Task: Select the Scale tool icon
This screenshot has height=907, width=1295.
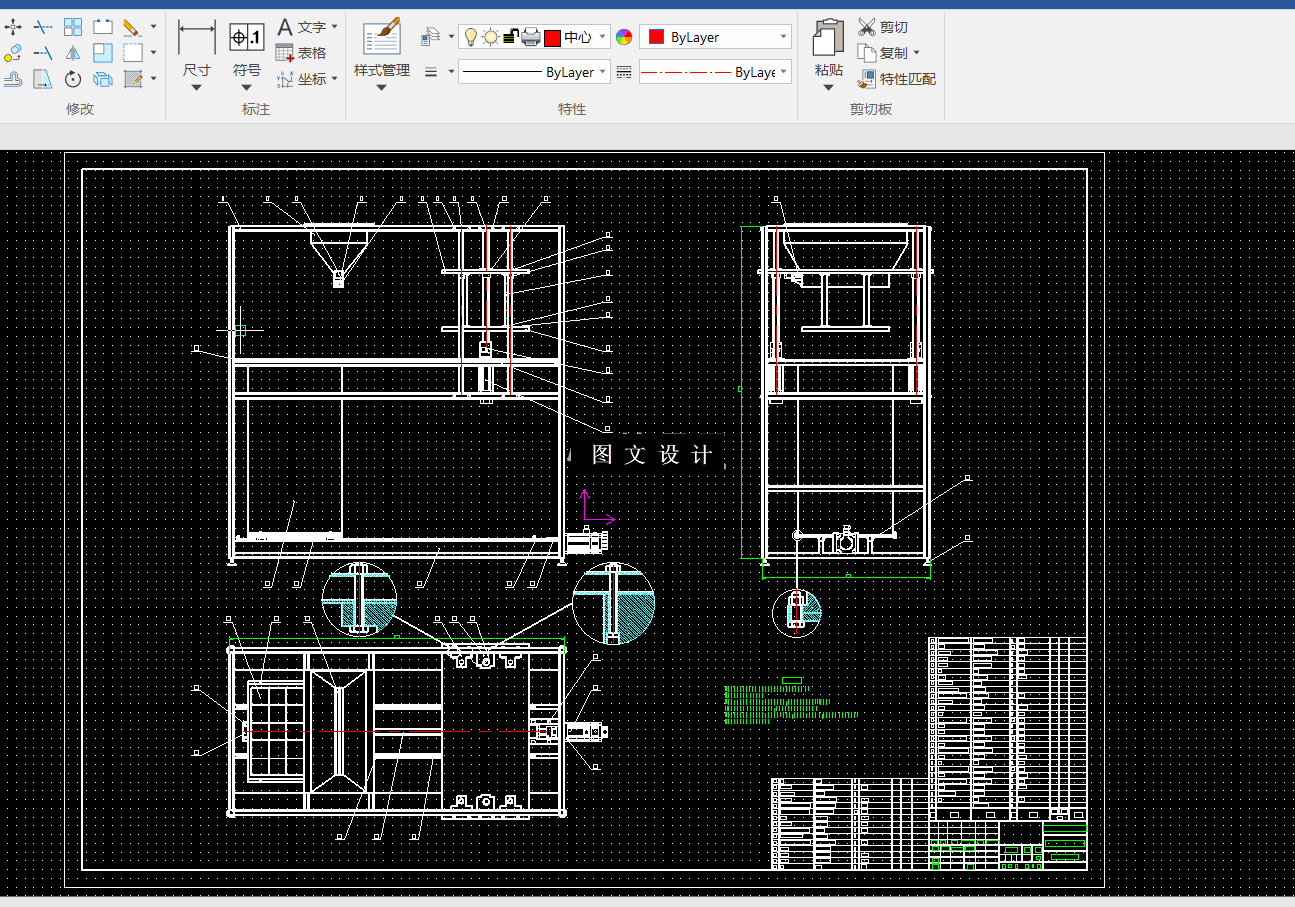Action: pos(103,53)
